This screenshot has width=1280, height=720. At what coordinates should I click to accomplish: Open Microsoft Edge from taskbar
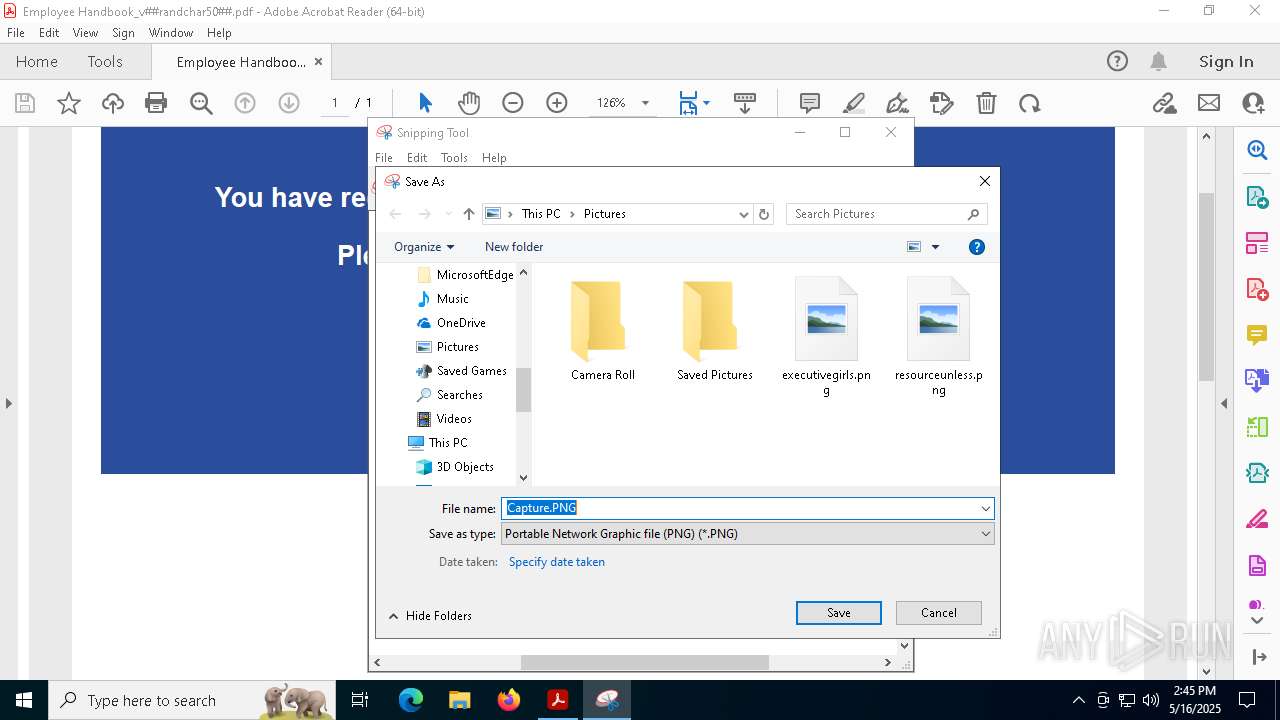click(x=411, y=700)
